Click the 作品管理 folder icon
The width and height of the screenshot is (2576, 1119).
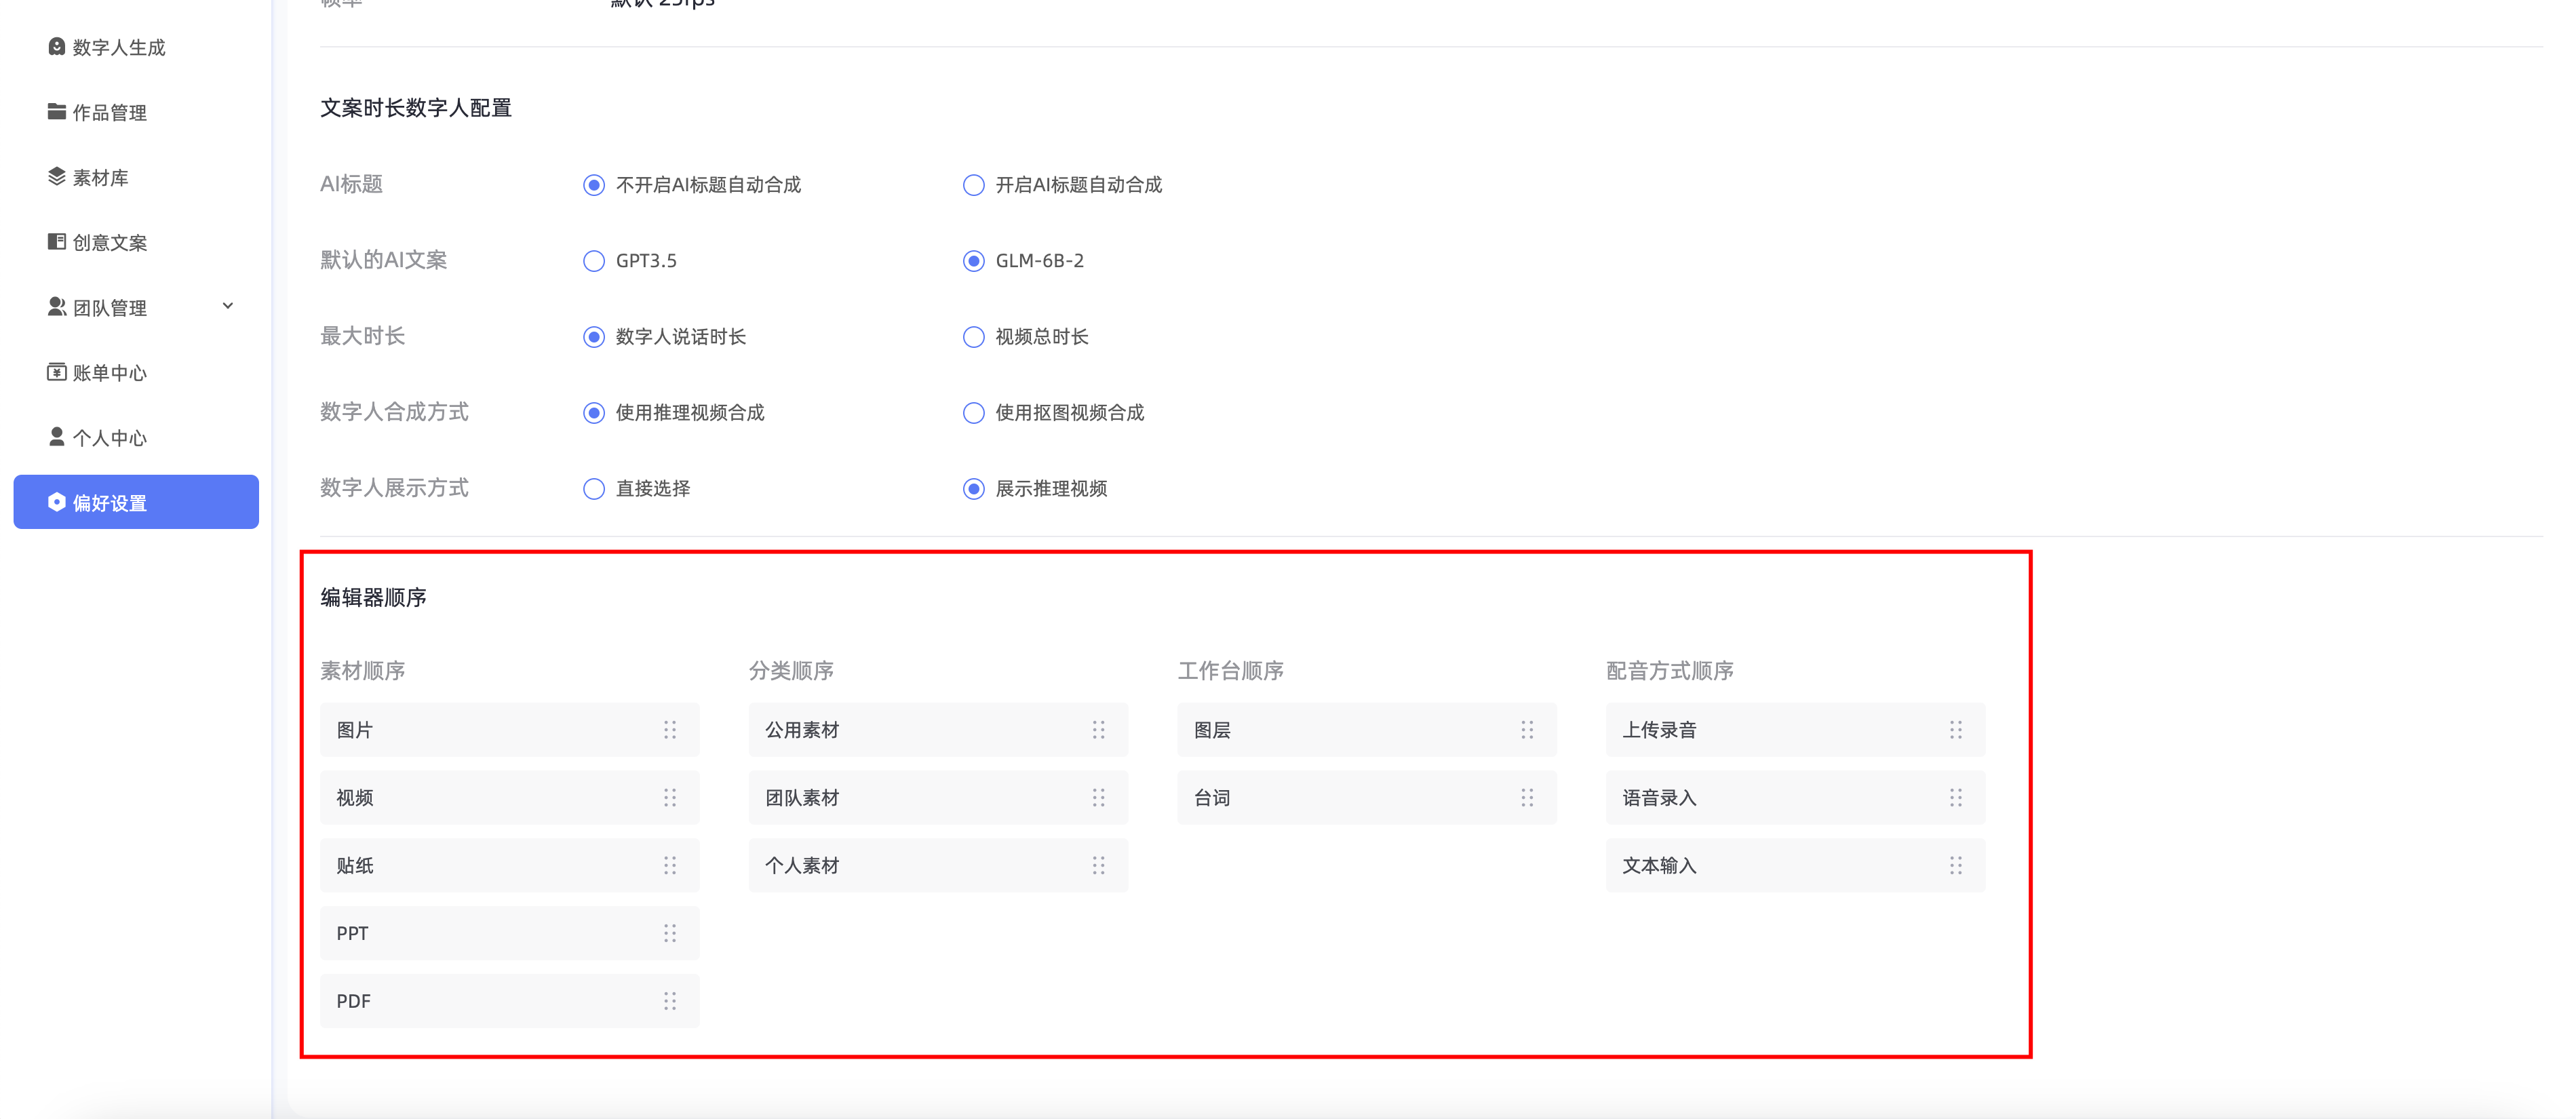57,111
